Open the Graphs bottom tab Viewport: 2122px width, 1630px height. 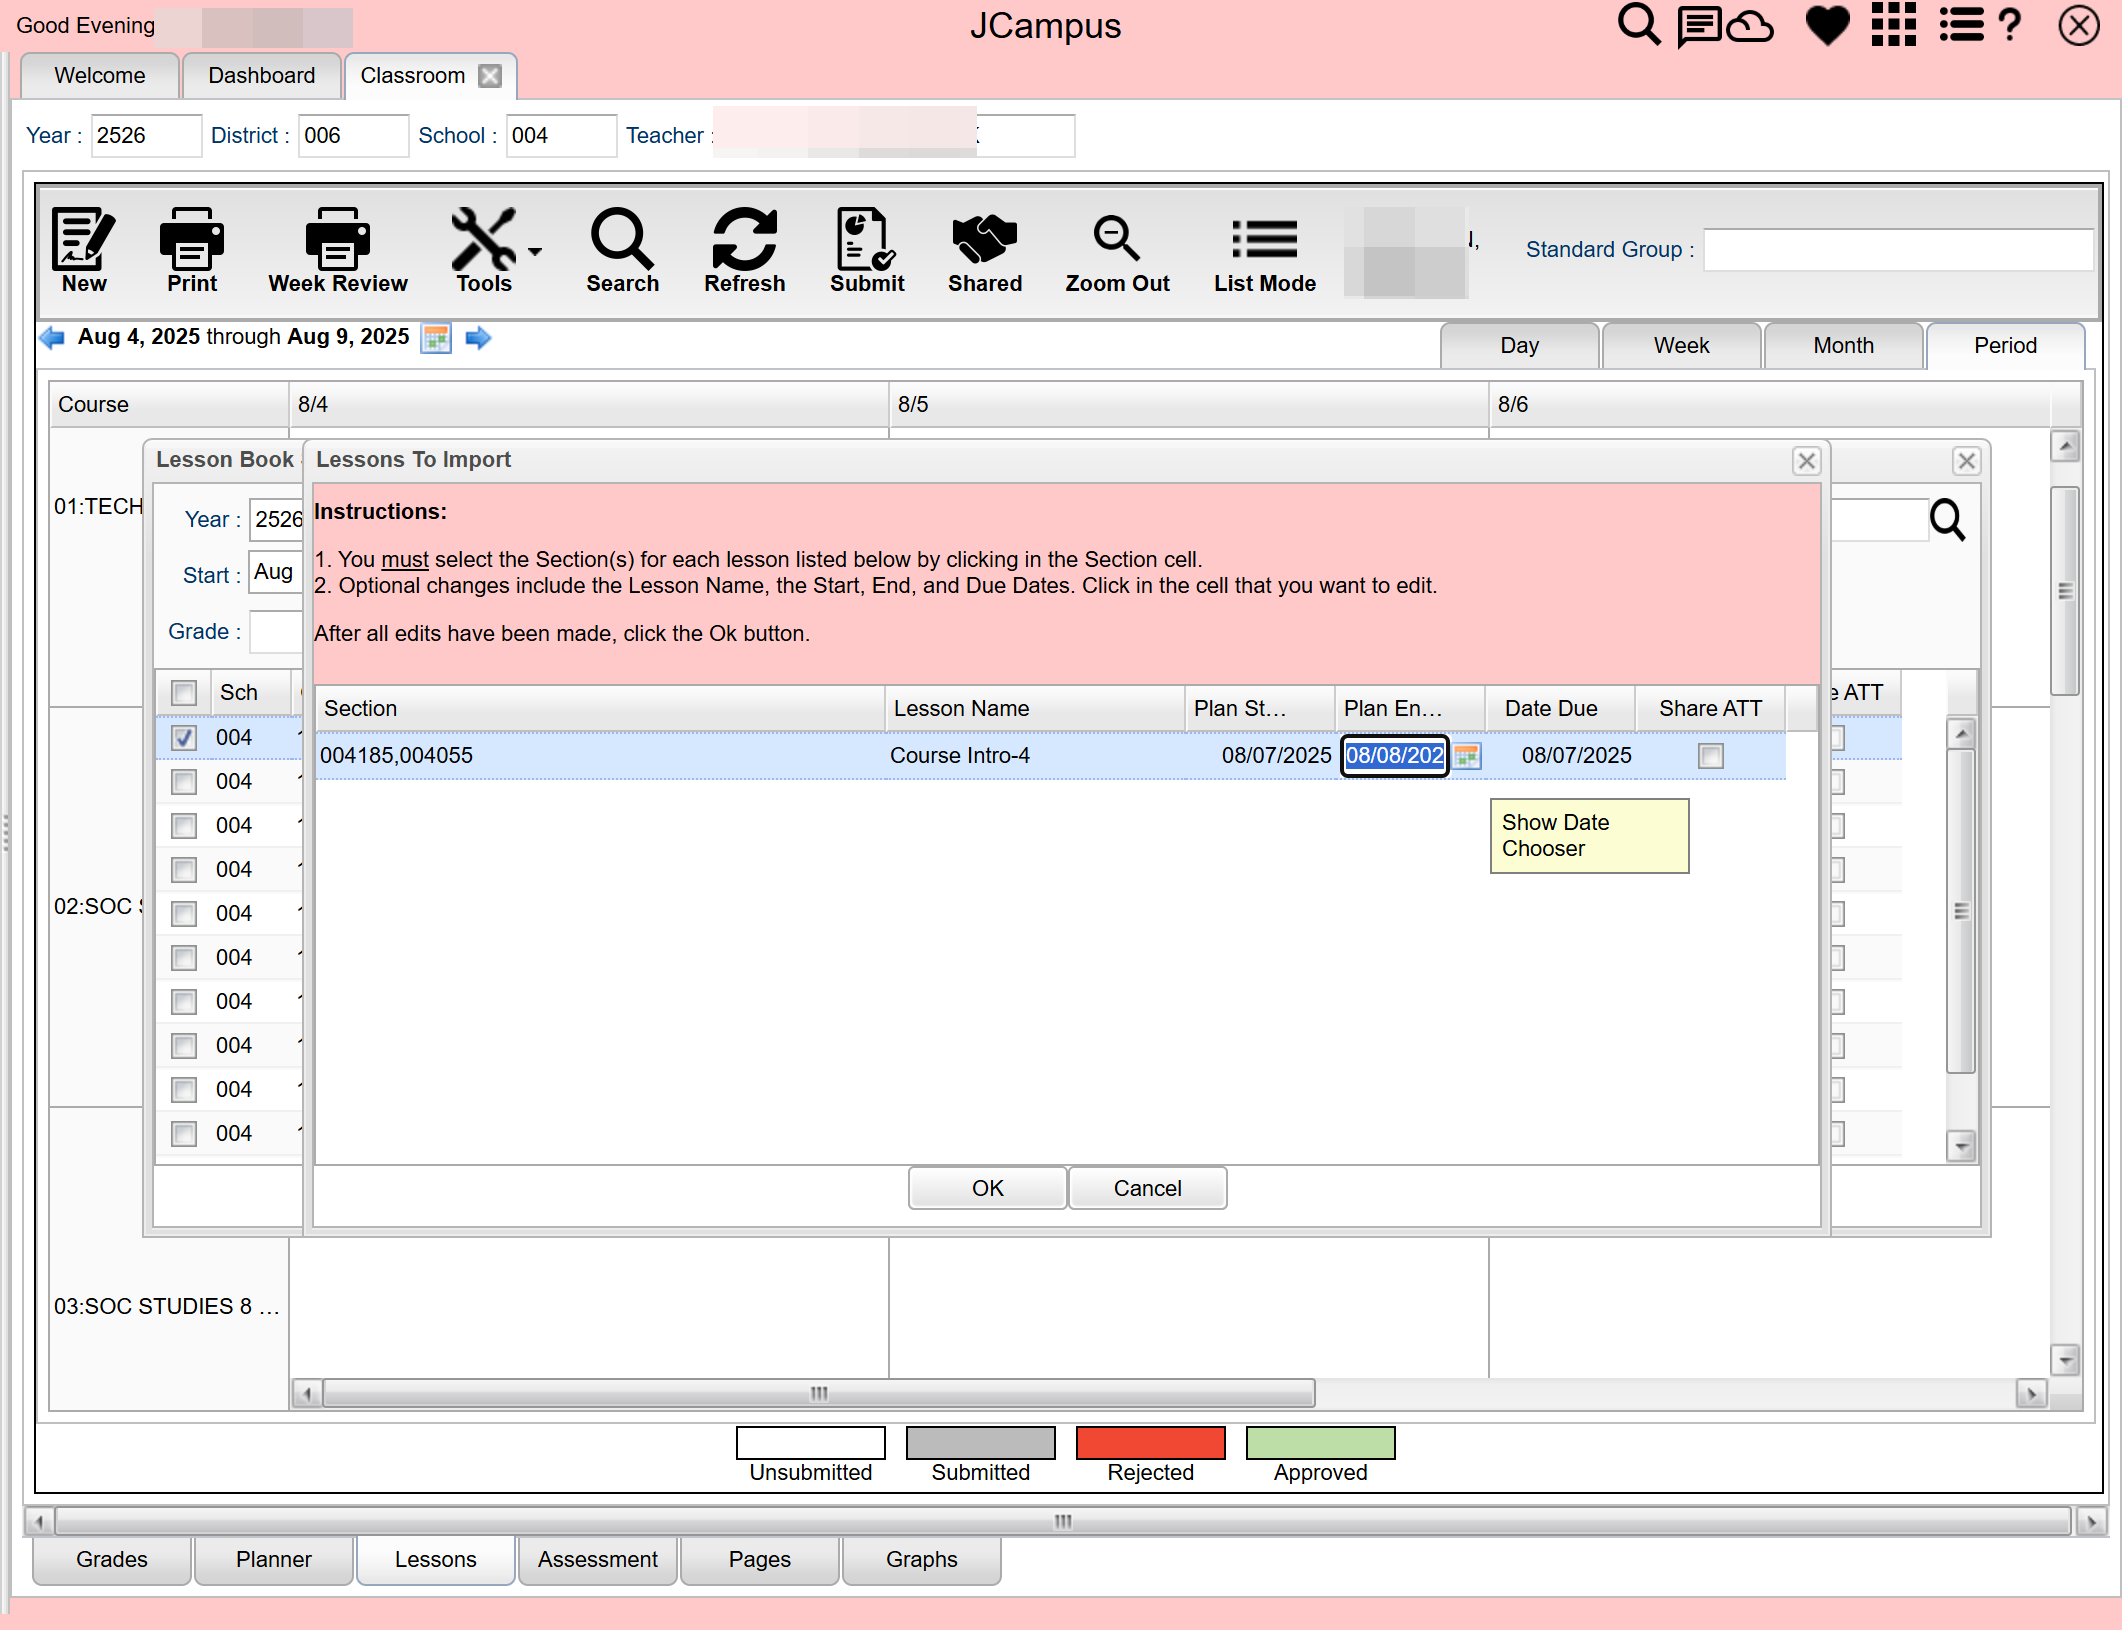pyautogui.click(x=922, y=1560)
